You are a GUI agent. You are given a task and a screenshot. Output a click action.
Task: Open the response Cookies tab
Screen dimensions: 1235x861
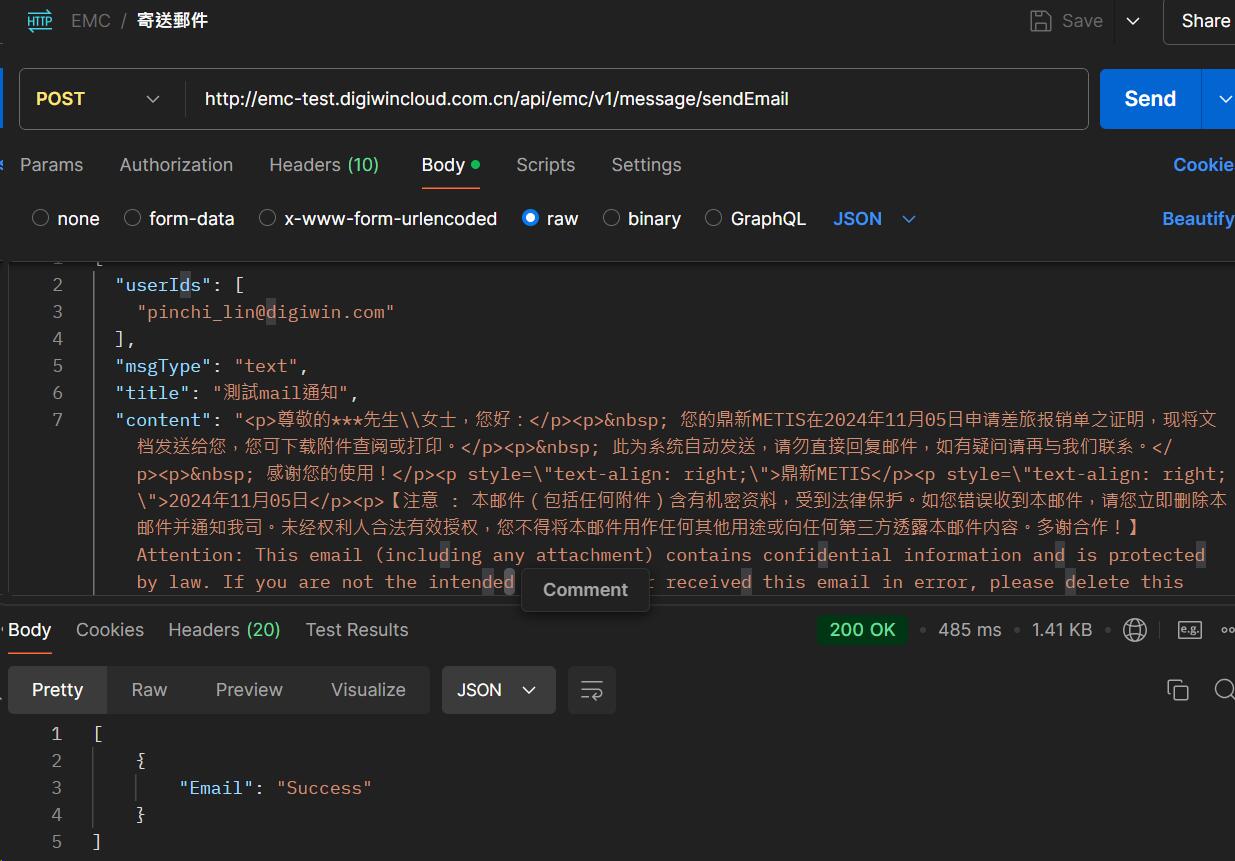[x=110, y=630]
